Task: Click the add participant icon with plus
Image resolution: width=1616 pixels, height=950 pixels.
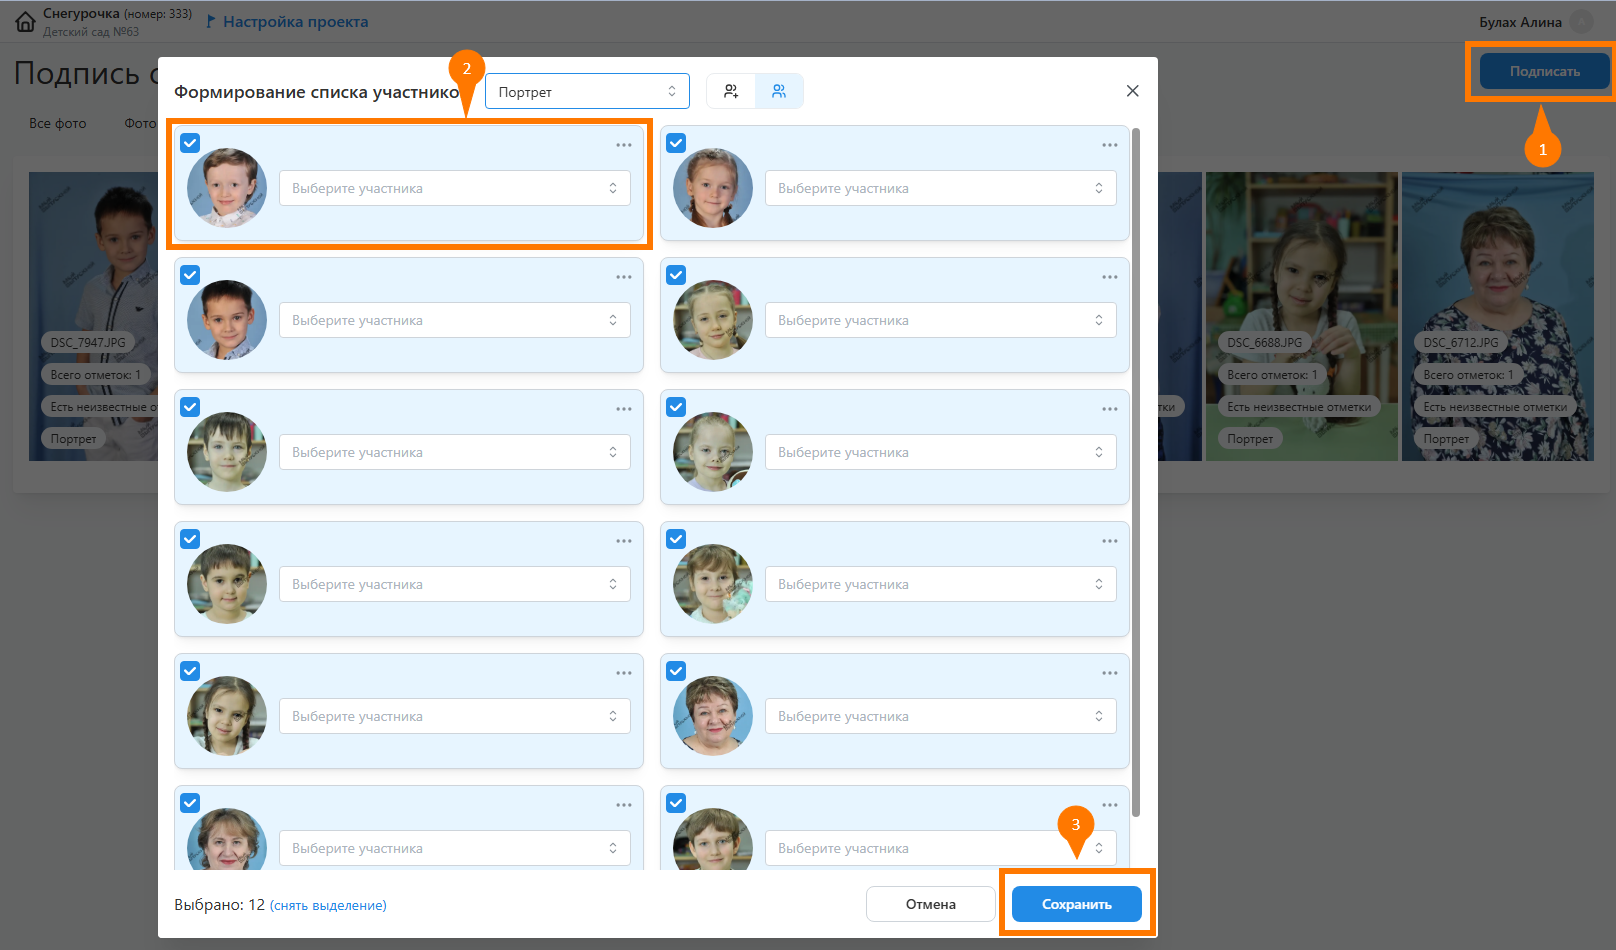Action: (731, 91)
